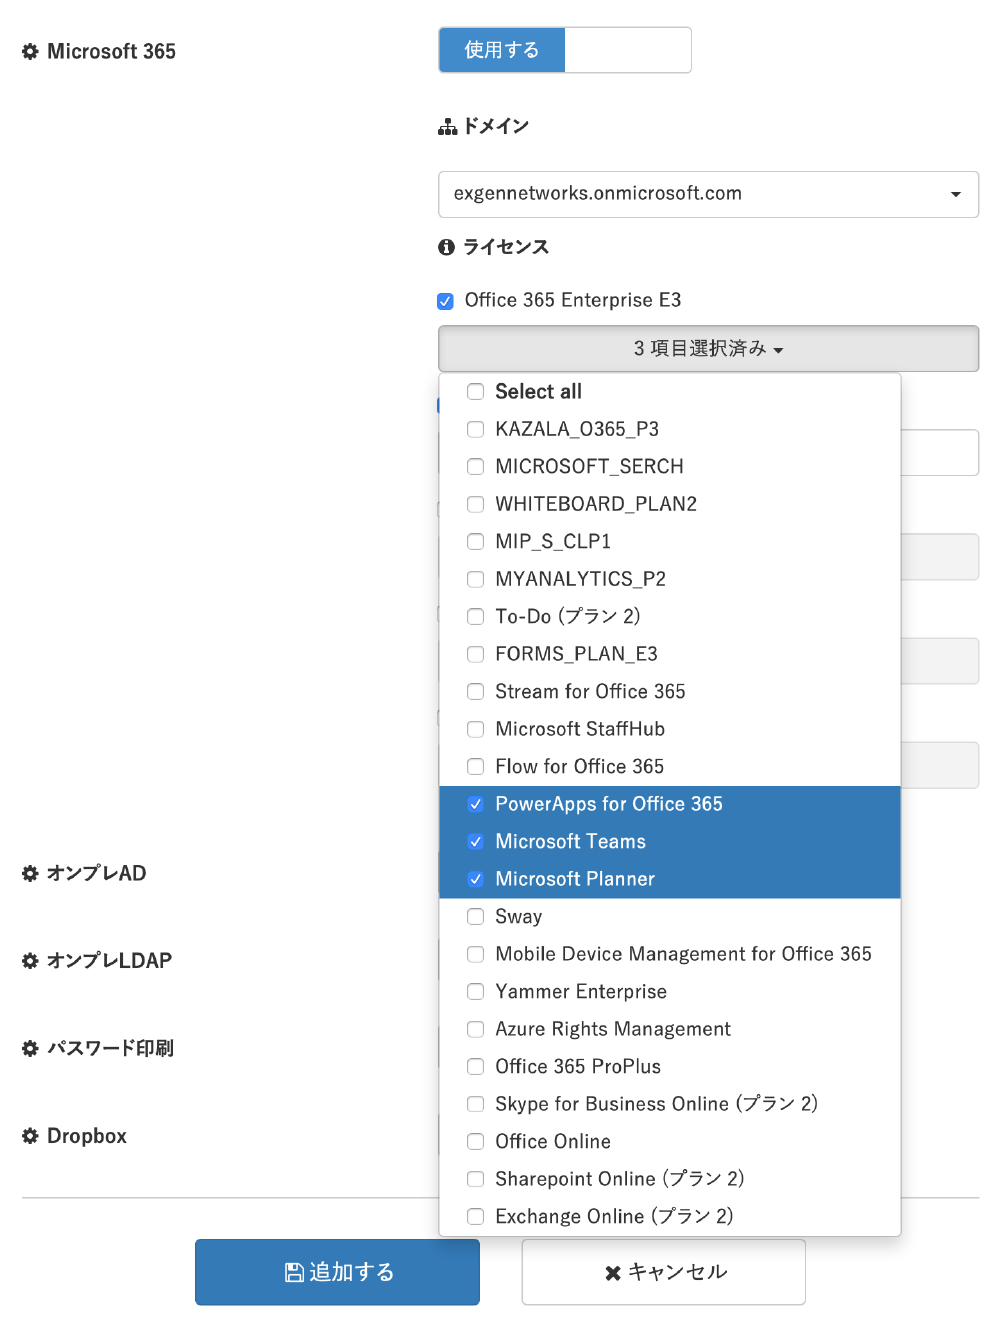
Task: Collapse the 3 項目選択済み multiselect dropdown
Action: pos(708,349)
